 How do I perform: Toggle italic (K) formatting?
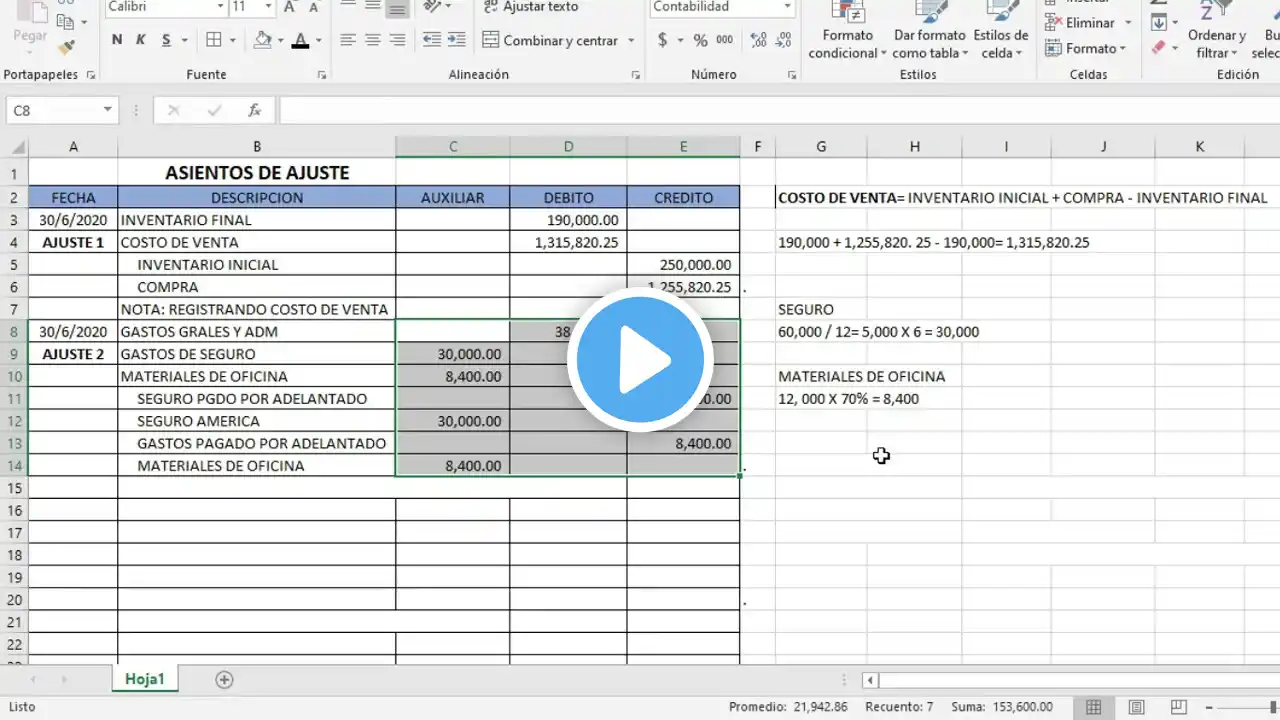pyautogui.click(x=141, y=40)
